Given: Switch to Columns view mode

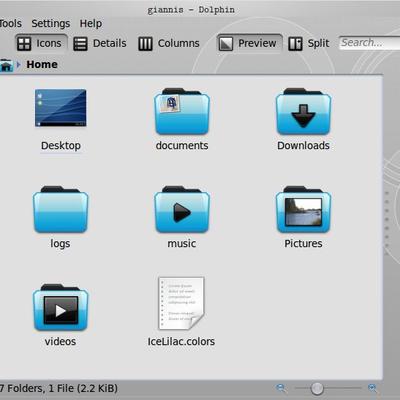Looking at the screenshot, I should click(x=169, y=43).
